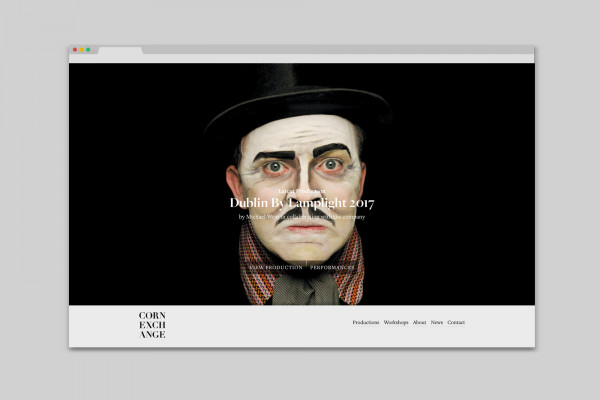
Task: Click the Corn Exchange logo
Action: point(152,325)
